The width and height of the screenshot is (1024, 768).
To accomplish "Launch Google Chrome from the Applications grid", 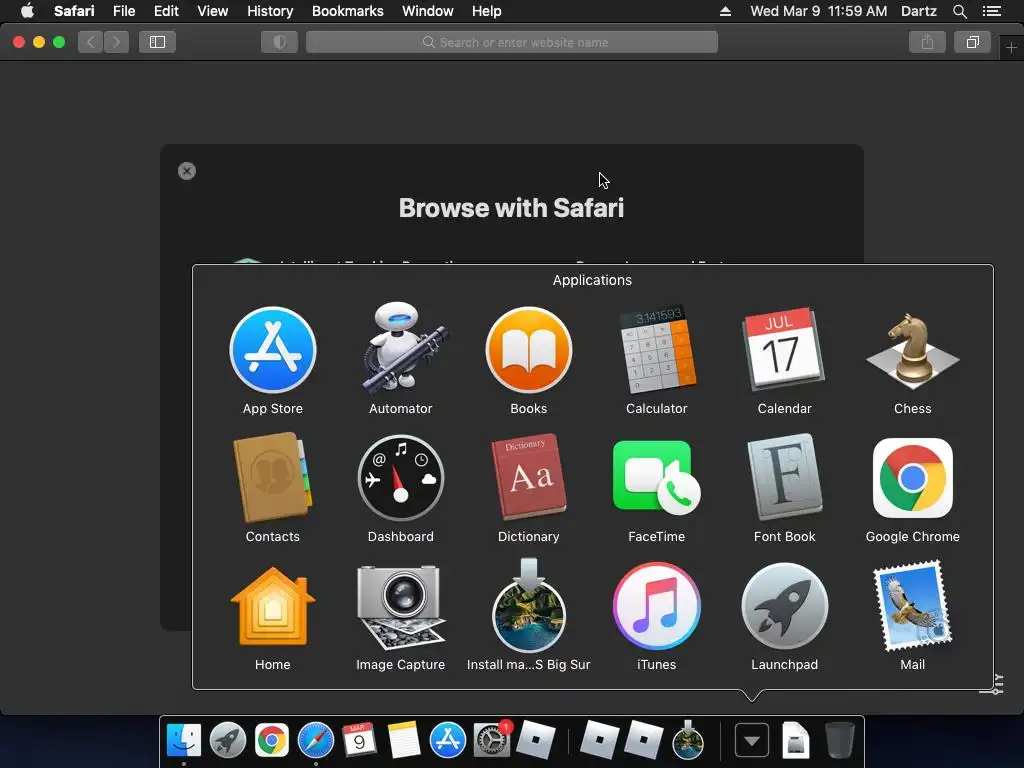I will (912, 478).
